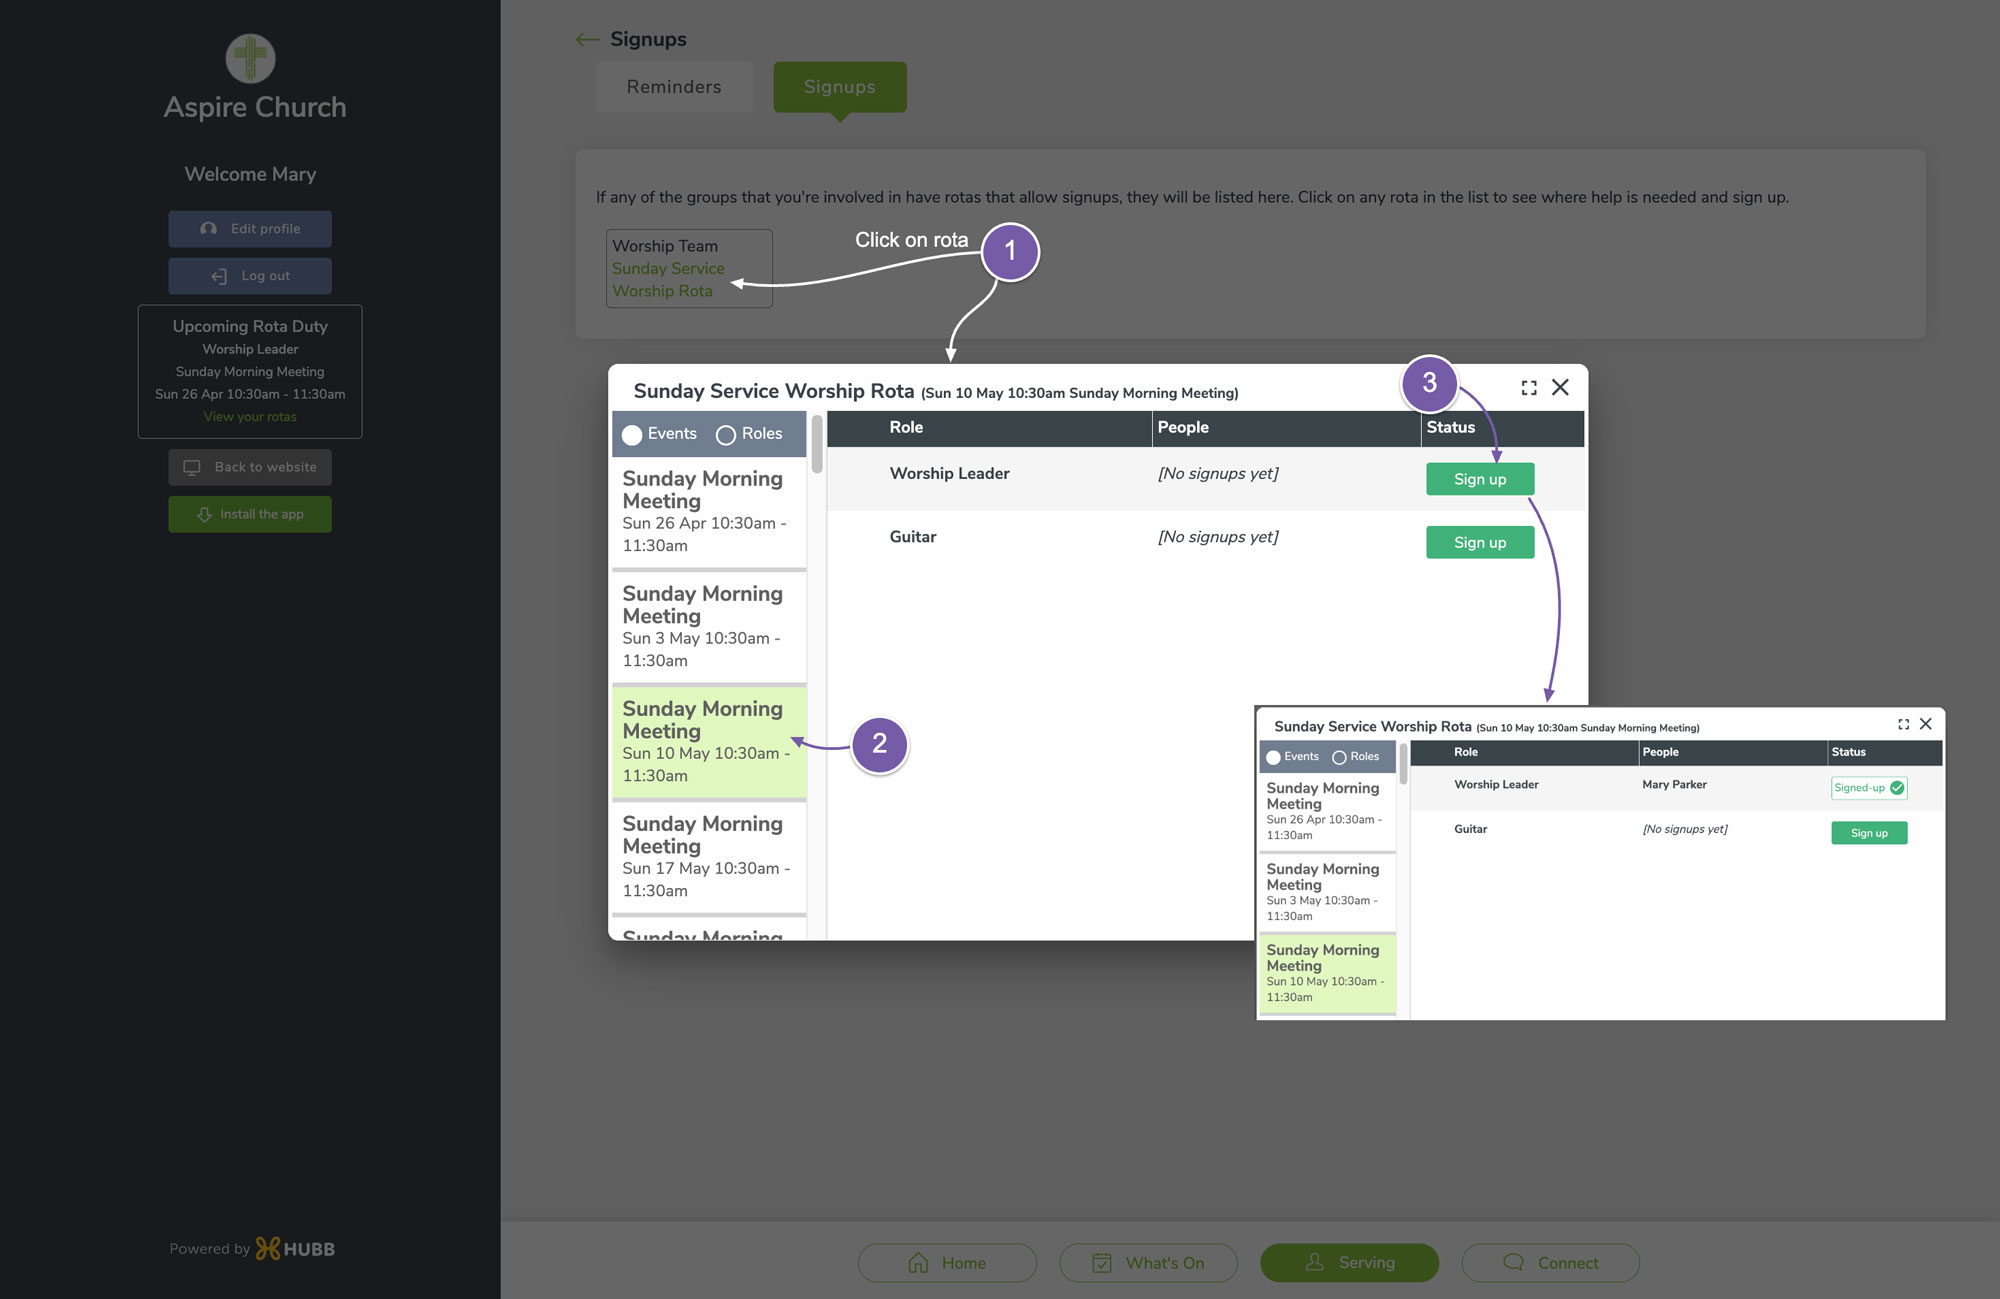Image resolution: width=2000 pixels, height=1299 pixels.
Task: Click the purple step 3 circle marker
Action: [x=1429, y=383]
